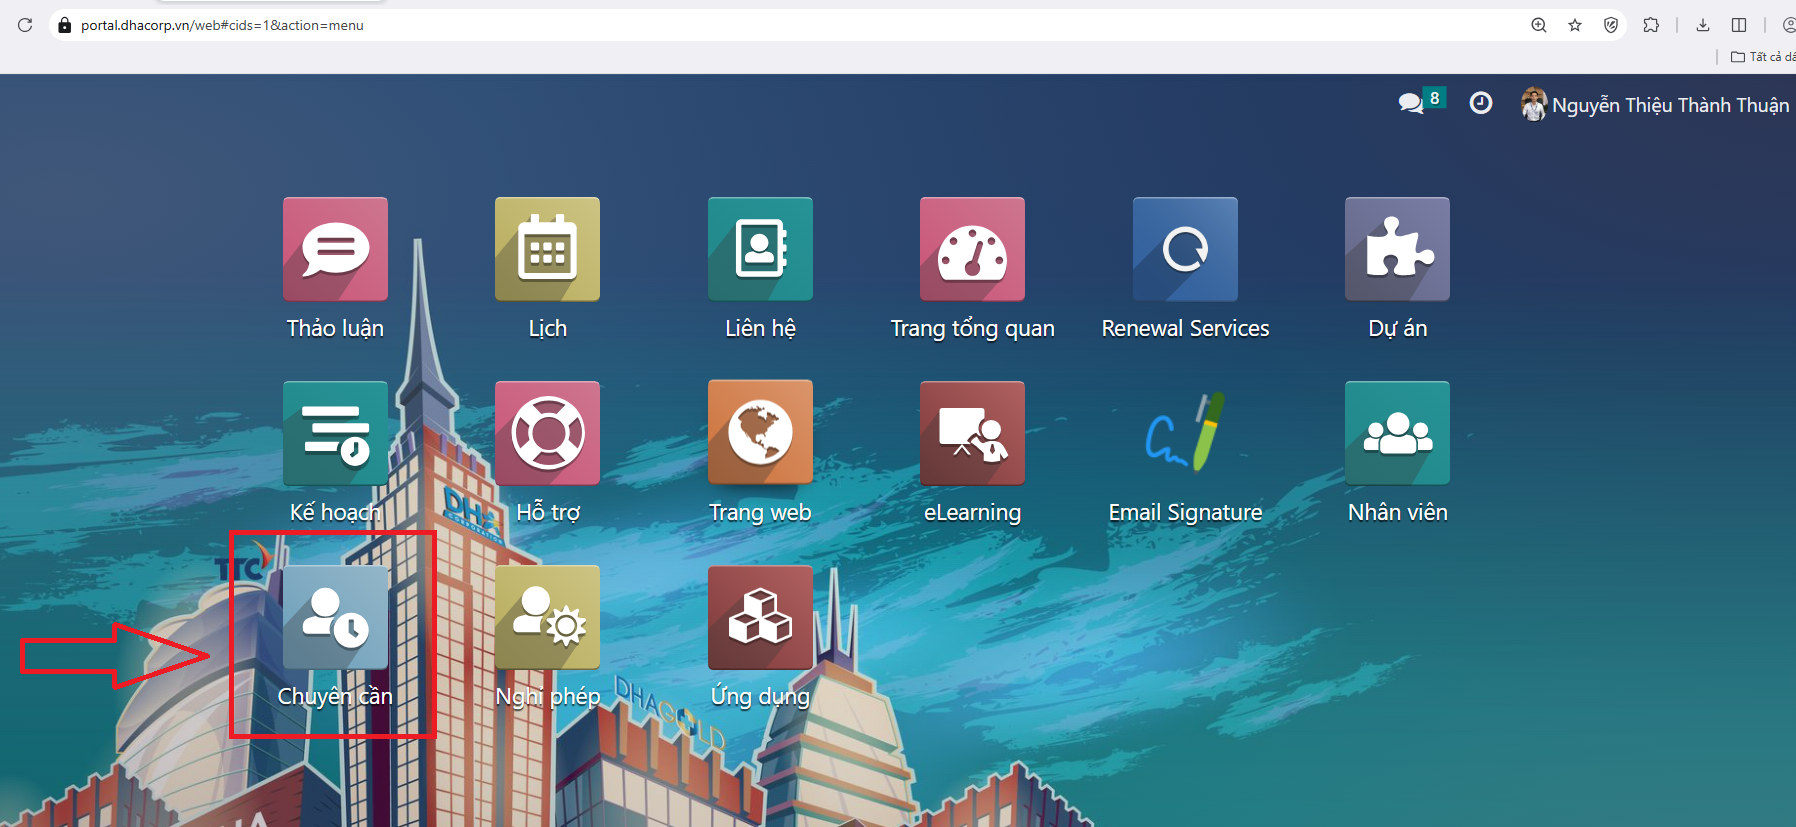
Task: Open conversations with 8 unread messages
Action: tap(1419, 103)
